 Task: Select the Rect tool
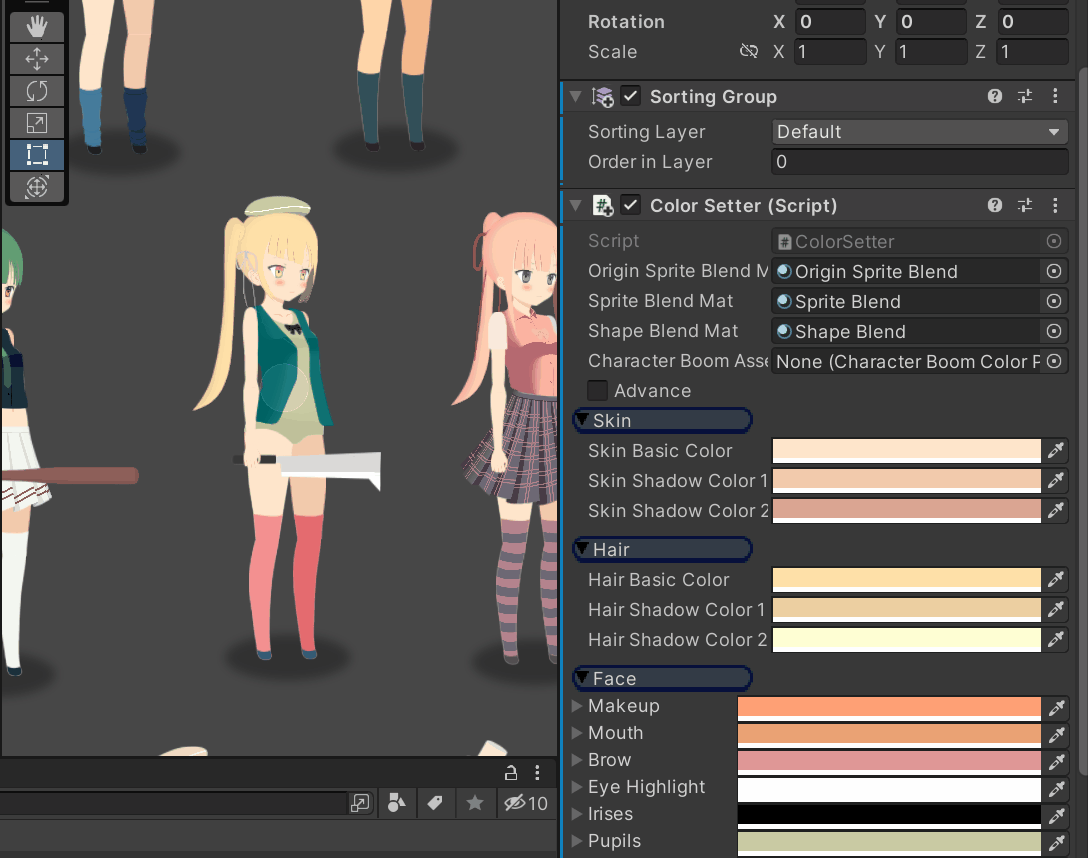37,155
